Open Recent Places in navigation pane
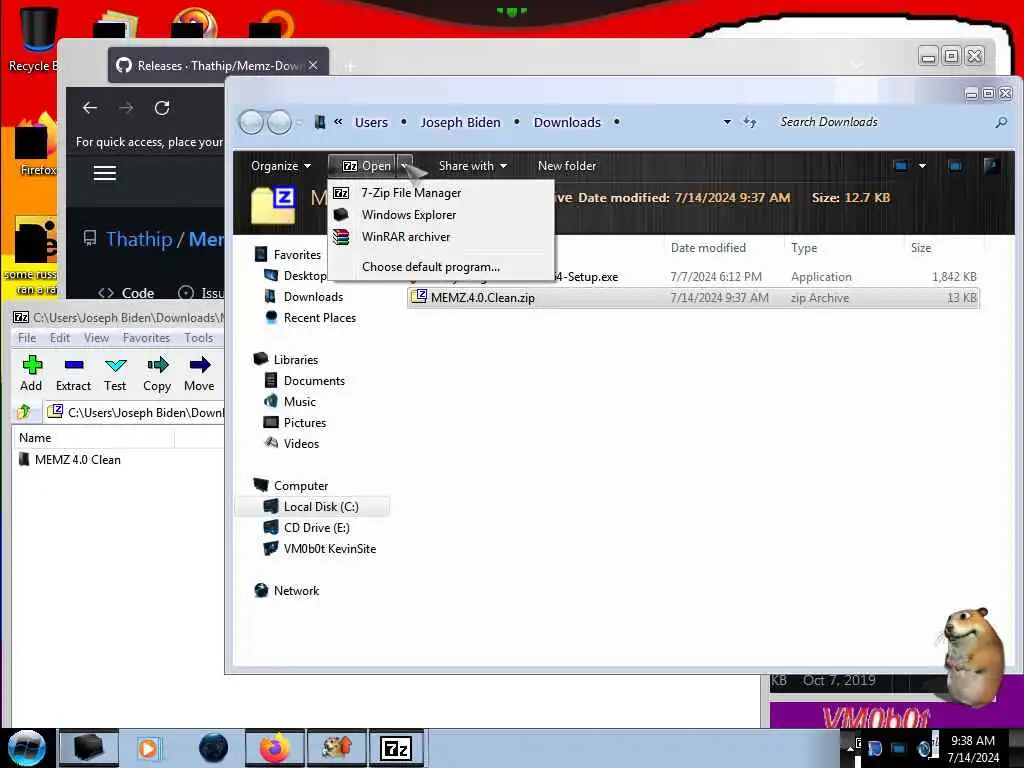Screen dimensions: 1024x768 [319, 317]
